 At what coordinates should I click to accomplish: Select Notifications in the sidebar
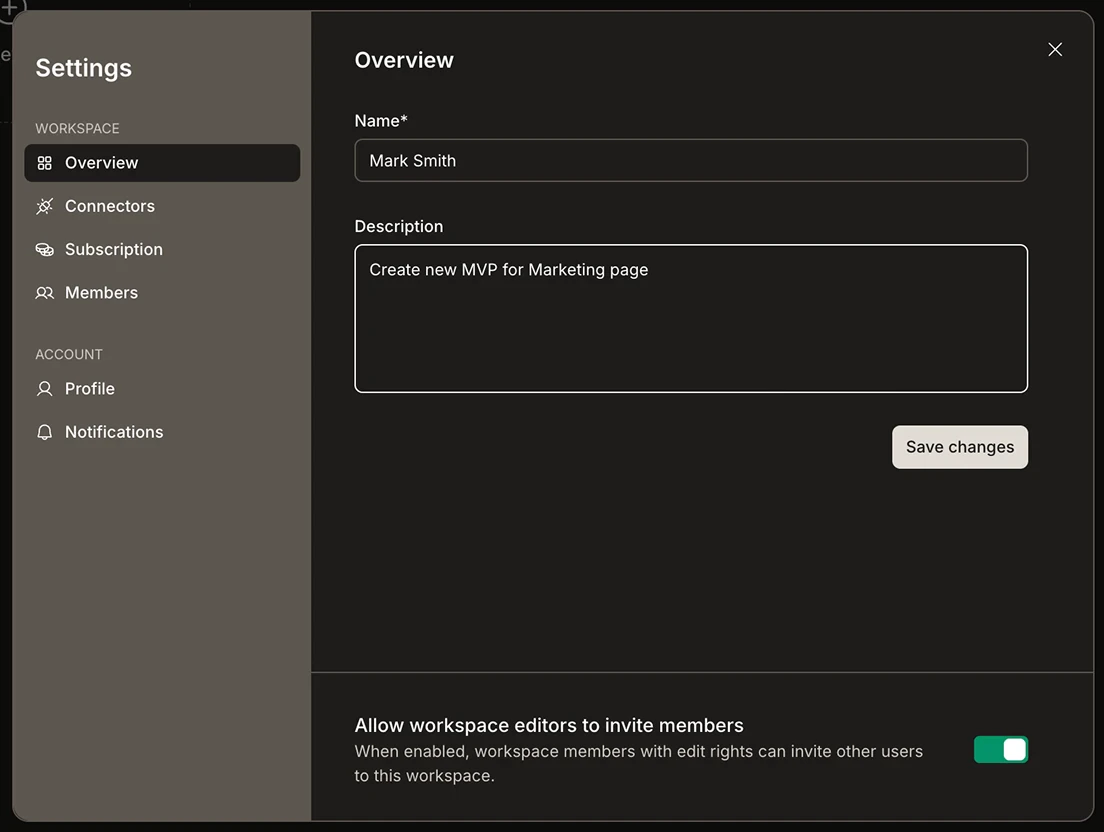click(x=114, y=431)
